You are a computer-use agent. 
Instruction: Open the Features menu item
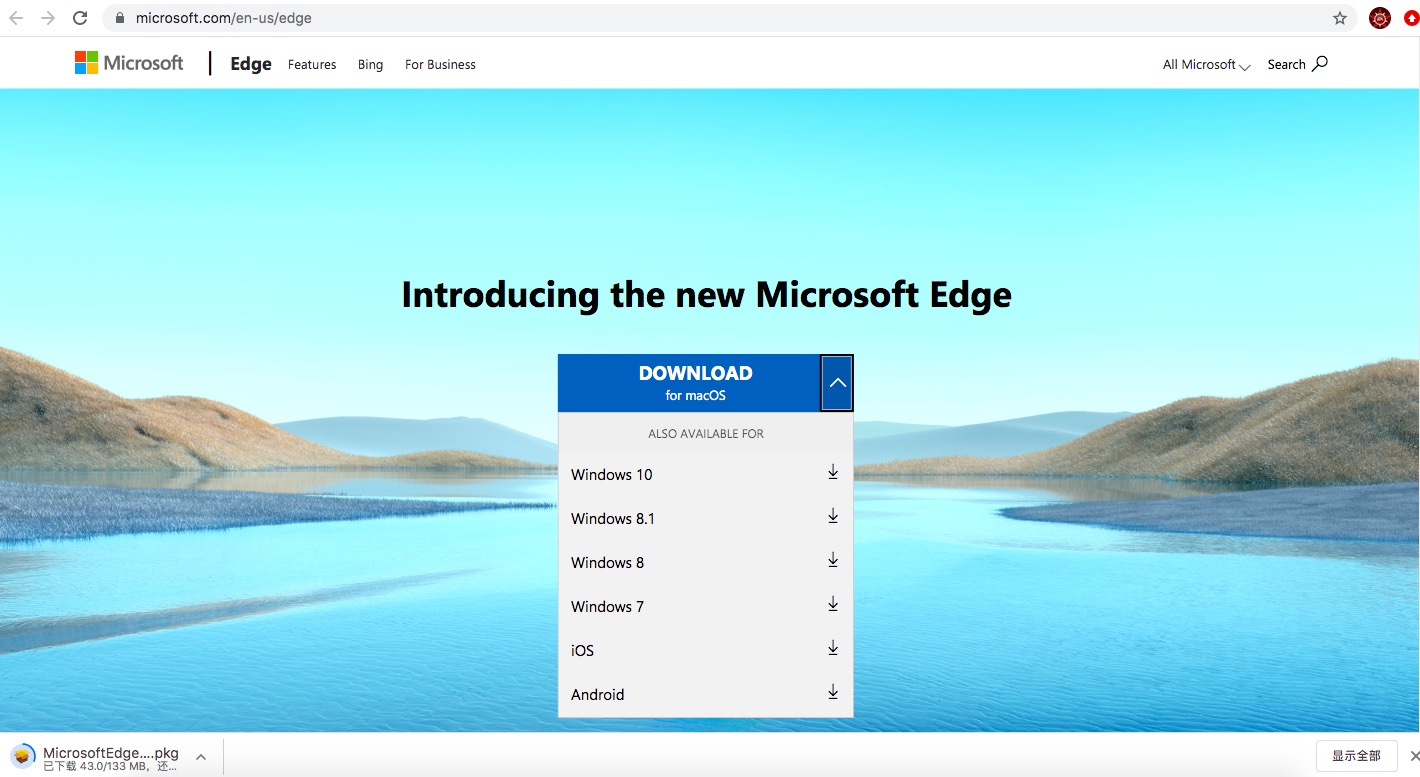[x=312, y=64]
